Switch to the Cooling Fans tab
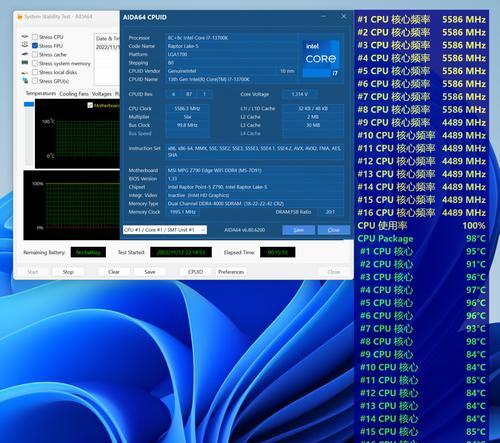 pos(74,94)
